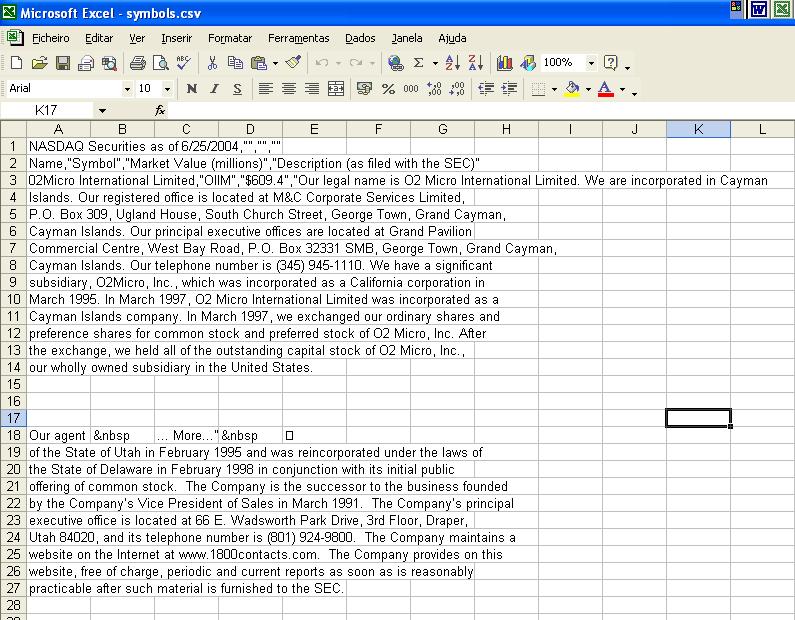This screenshot has height=620, width=795.
Task: Apply Percent style icon
Action: click(x=388, y=89)
